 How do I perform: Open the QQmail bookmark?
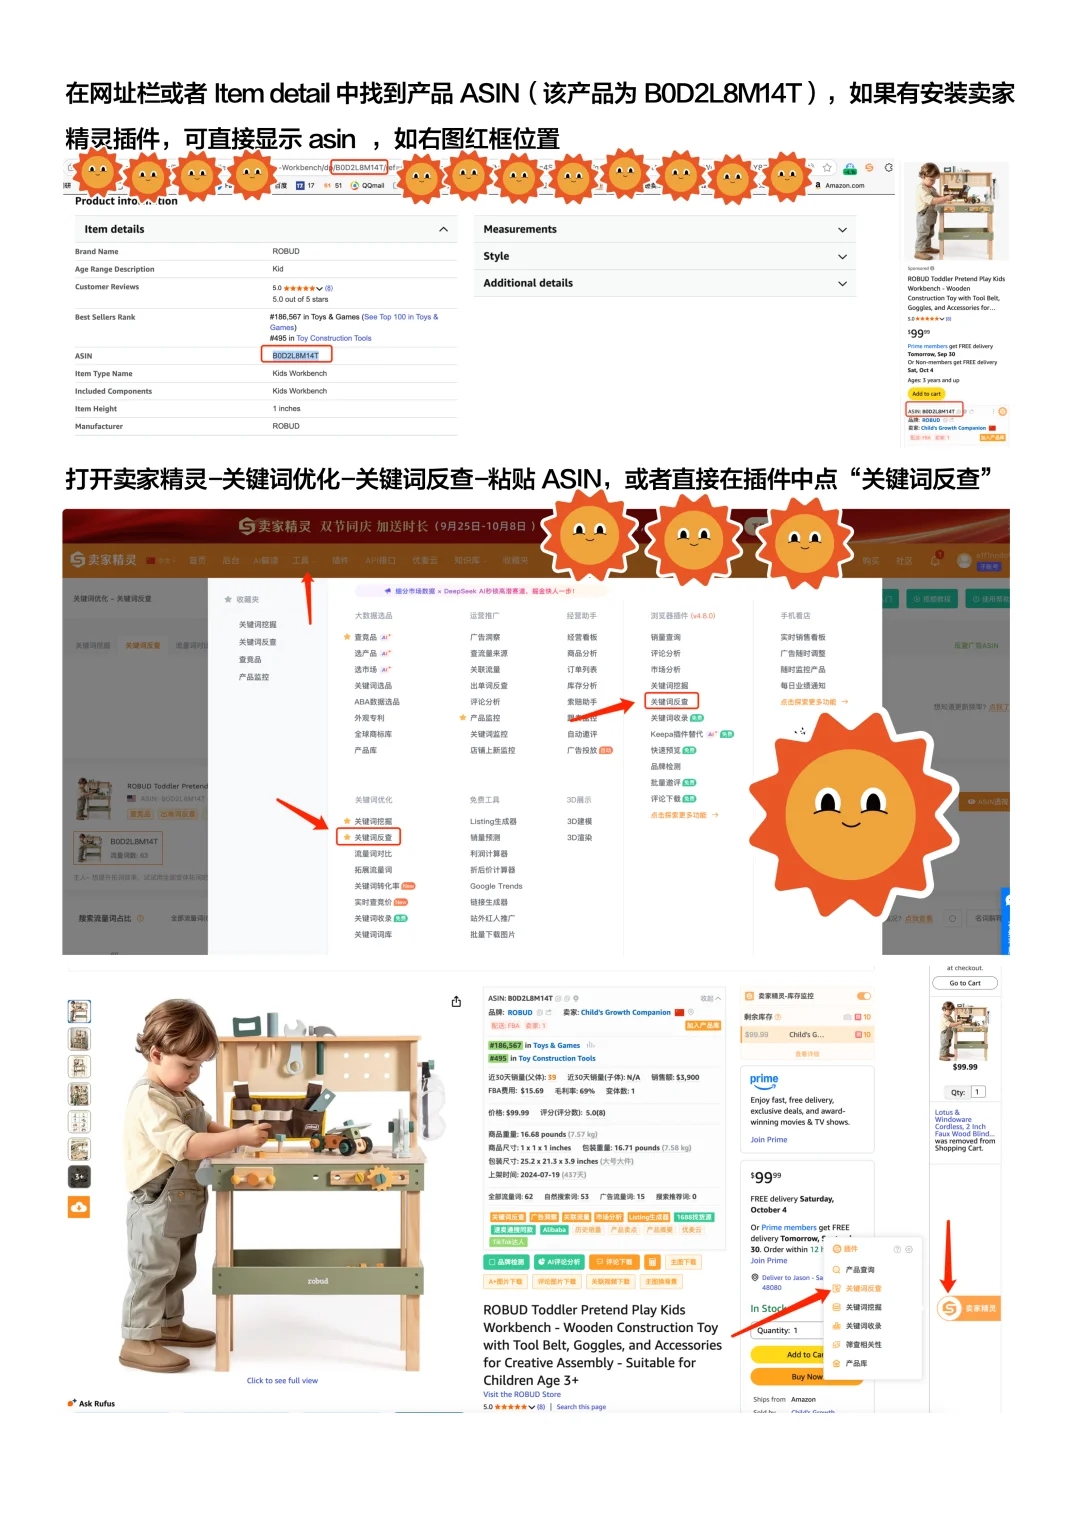point(368,185)
